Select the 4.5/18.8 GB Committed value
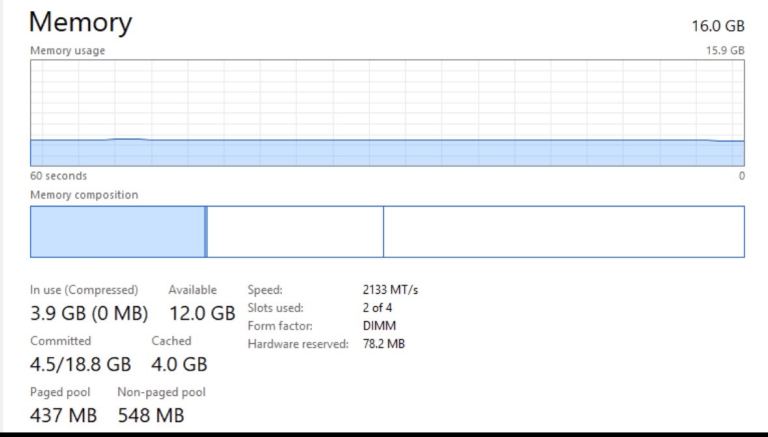The width and height of the screenshot is (768, 437). (81, 364)
